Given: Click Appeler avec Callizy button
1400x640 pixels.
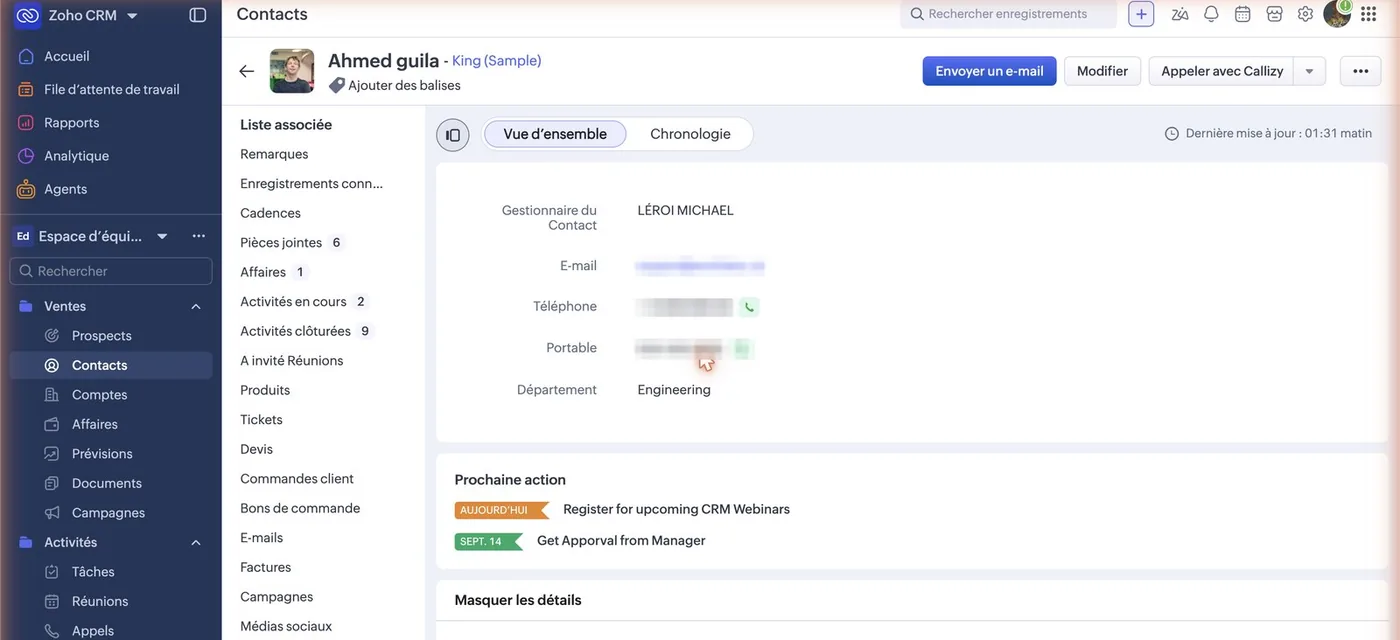Looking at the screenshot, I should pos(1221,71).
